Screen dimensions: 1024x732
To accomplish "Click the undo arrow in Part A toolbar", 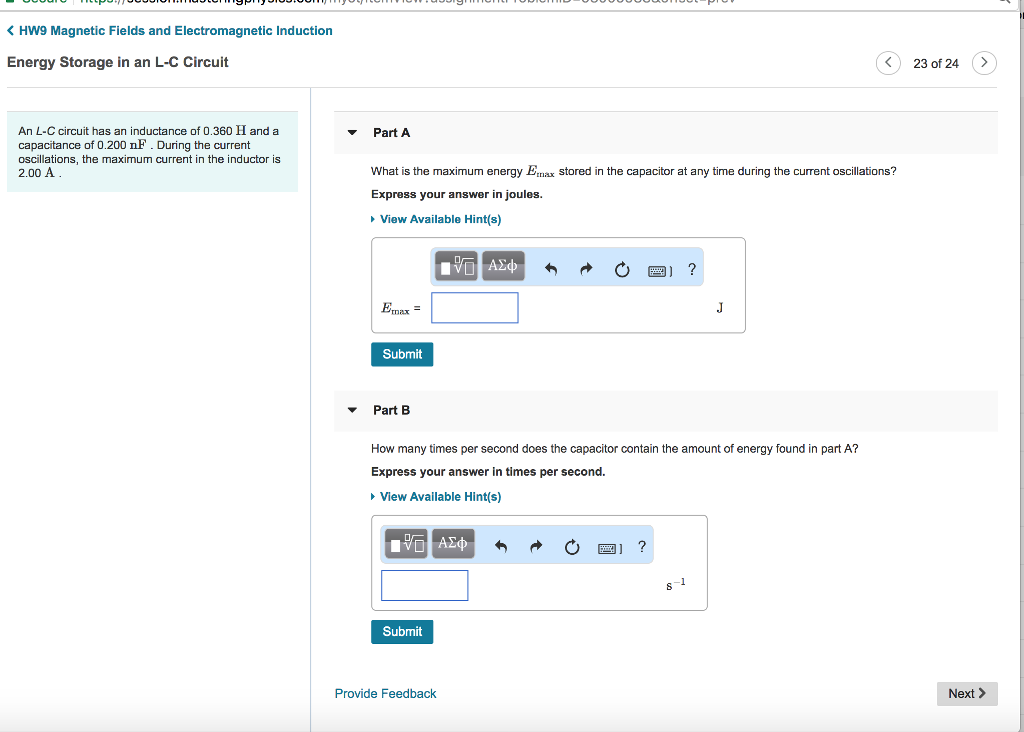I will 550,269.
